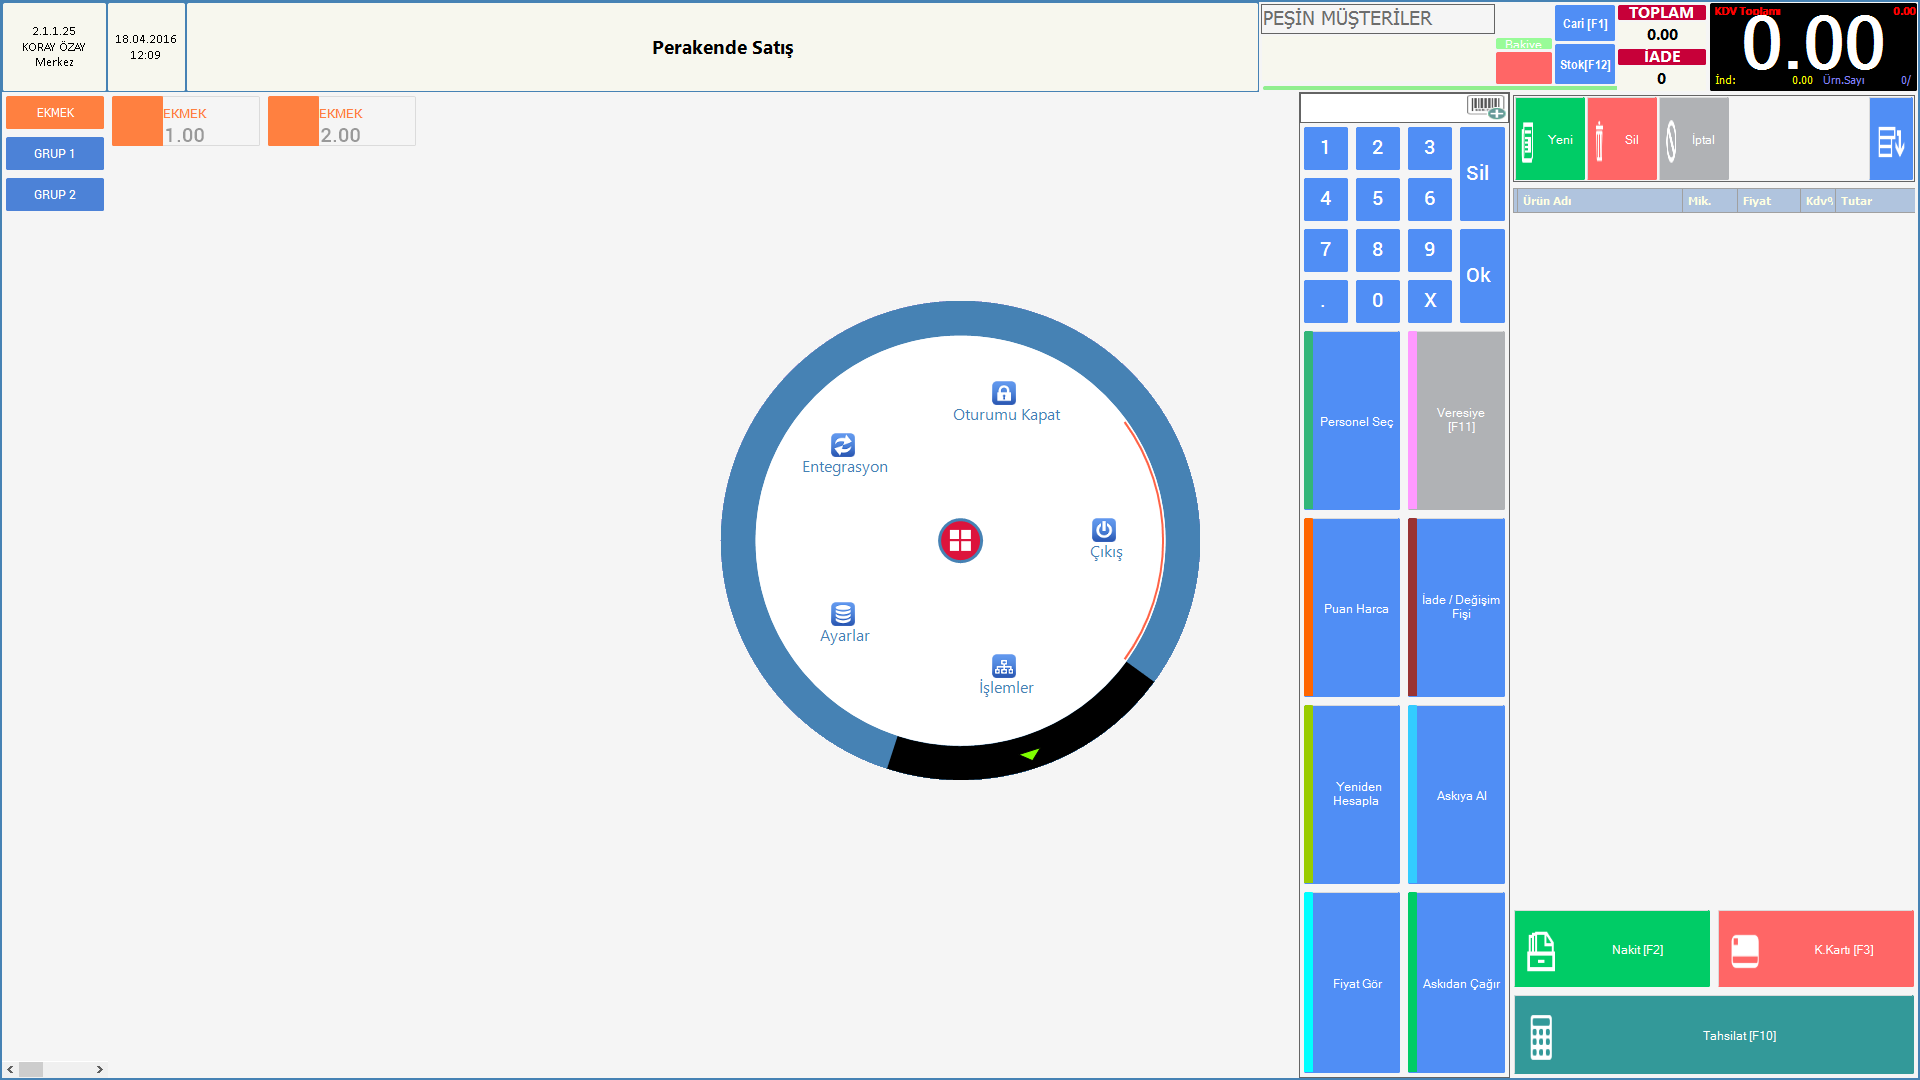Open Entegrasyon from the radial menu
This screenshot has height=1080, width=1920.
(843, 445)
